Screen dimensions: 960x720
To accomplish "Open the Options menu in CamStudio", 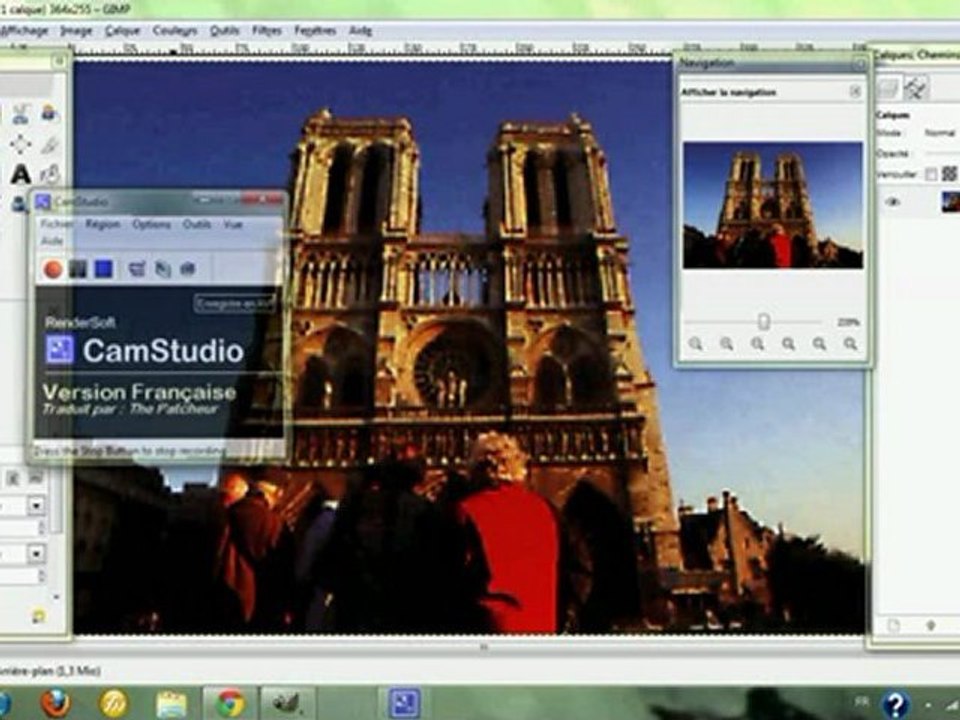I will click(x=151, y=224).
